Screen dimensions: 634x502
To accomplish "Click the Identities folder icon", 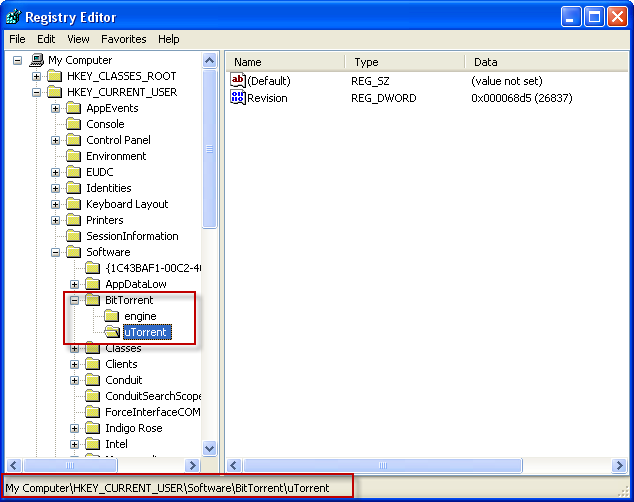I will (74, 188).
